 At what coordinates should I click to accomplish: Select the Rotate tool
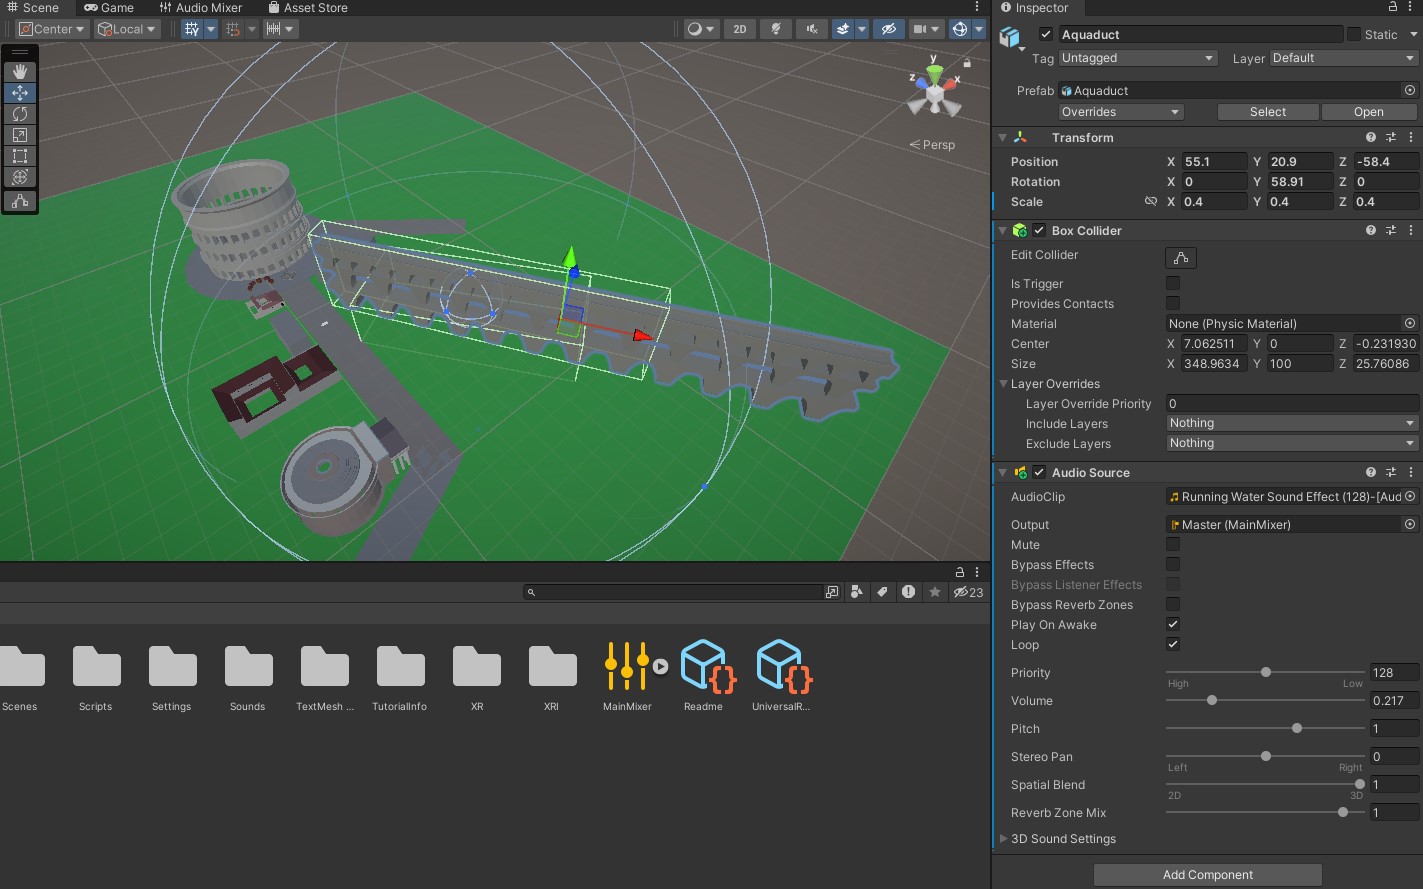pyautogui.click(x=19, y=114)
